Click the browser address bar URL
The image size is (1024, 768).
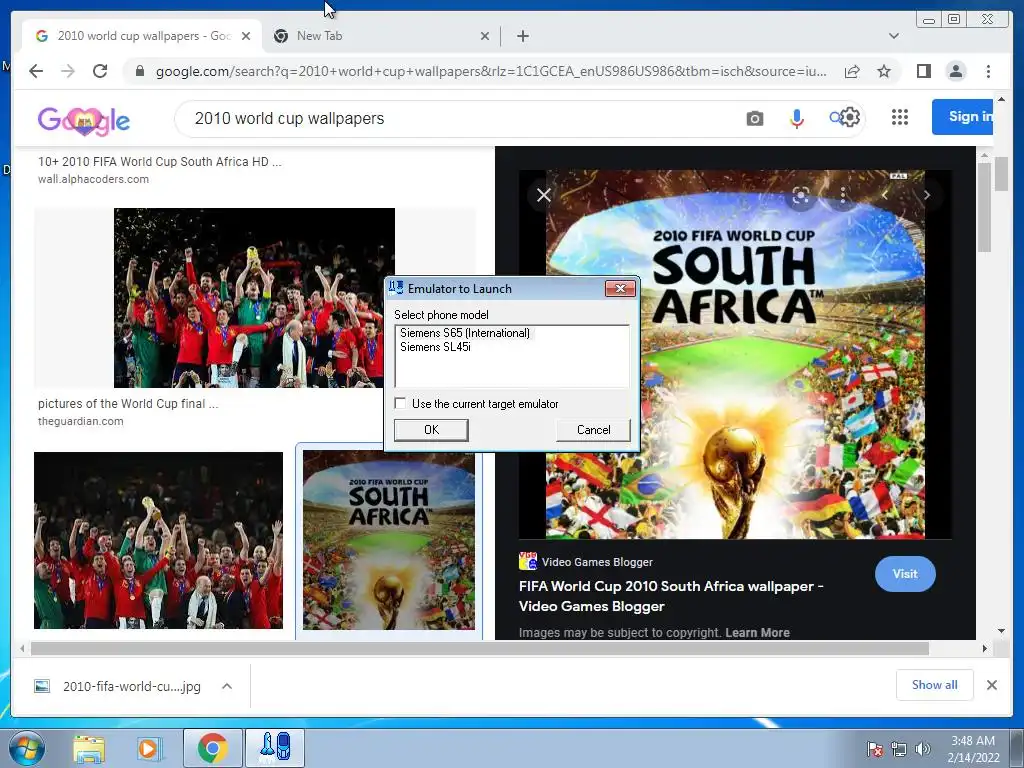[x=491, y=71]
